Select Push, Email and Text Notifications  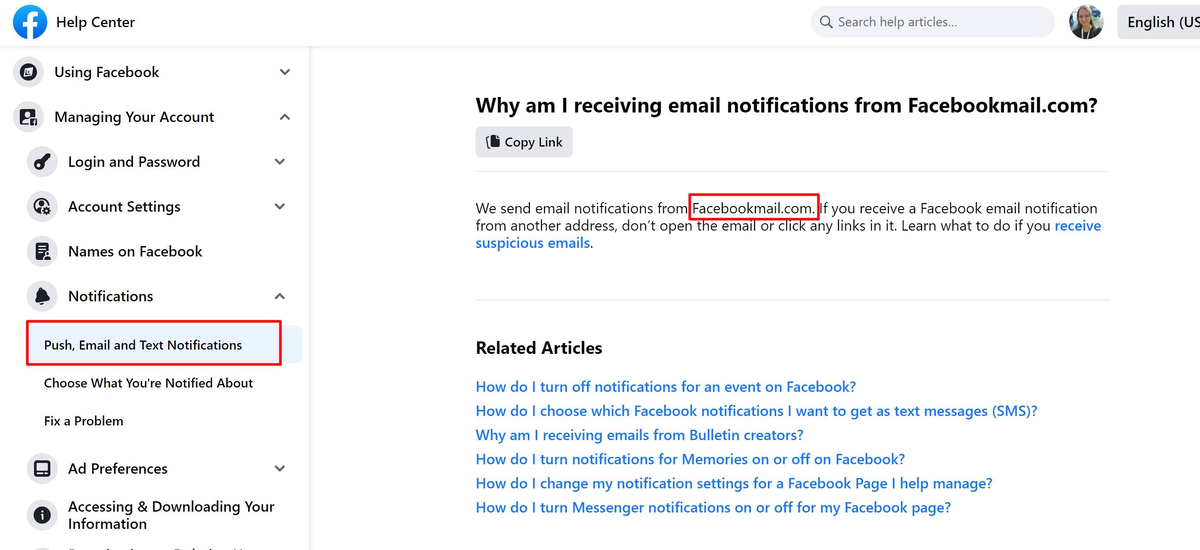click(143, 345)
